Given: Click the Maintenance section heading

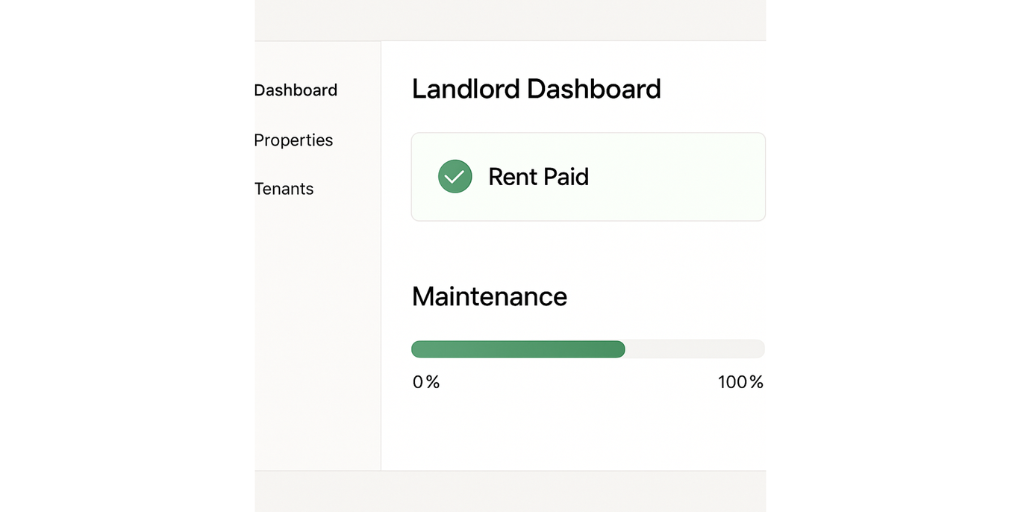Looking at the screenshot, I should click(x=489, y=296).
